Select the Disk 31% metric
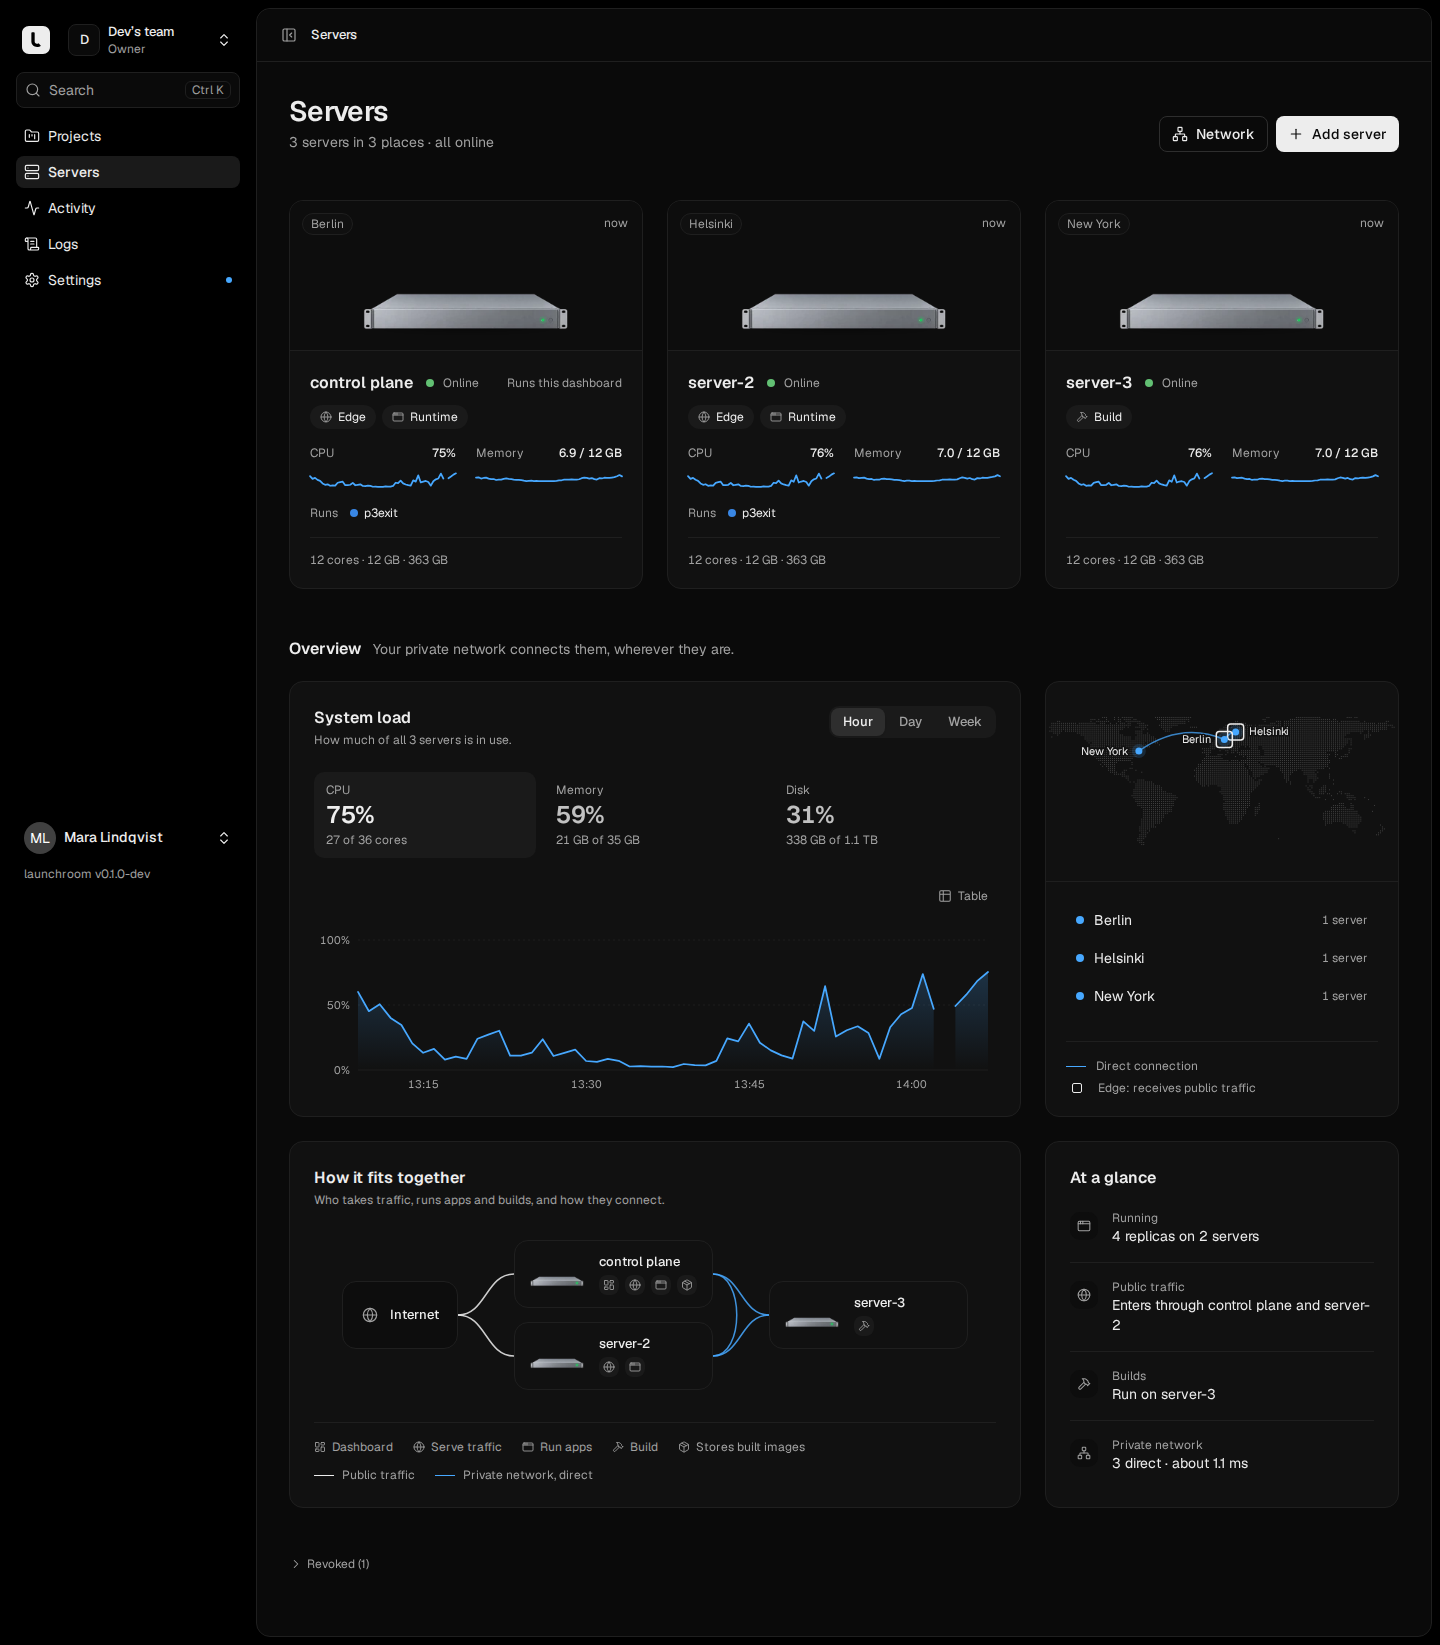This screenshot has width=1440, height=1645. pos(885,815)
